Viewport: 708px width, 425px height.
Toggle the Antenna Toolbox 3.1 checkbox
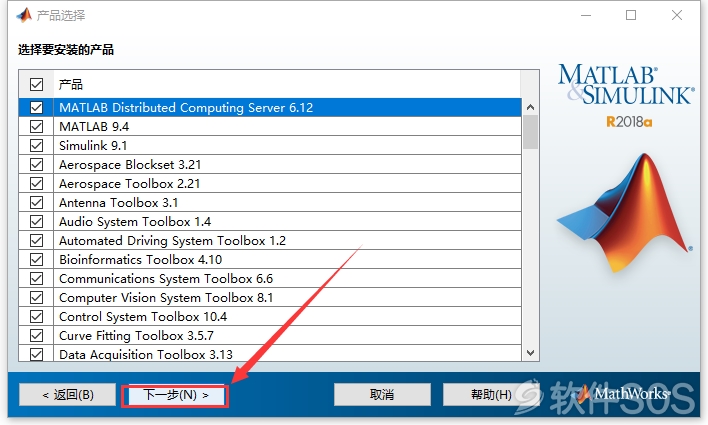[x=36, y=202]
